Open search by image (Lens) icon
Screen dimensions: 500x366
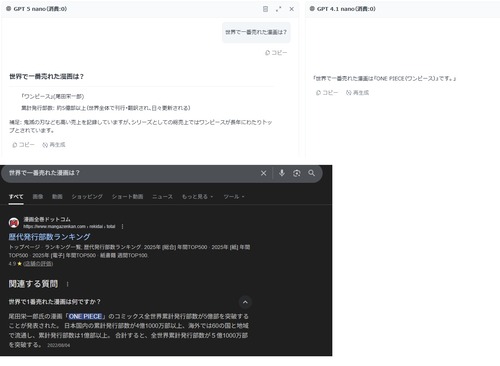(x=297, y=173)
